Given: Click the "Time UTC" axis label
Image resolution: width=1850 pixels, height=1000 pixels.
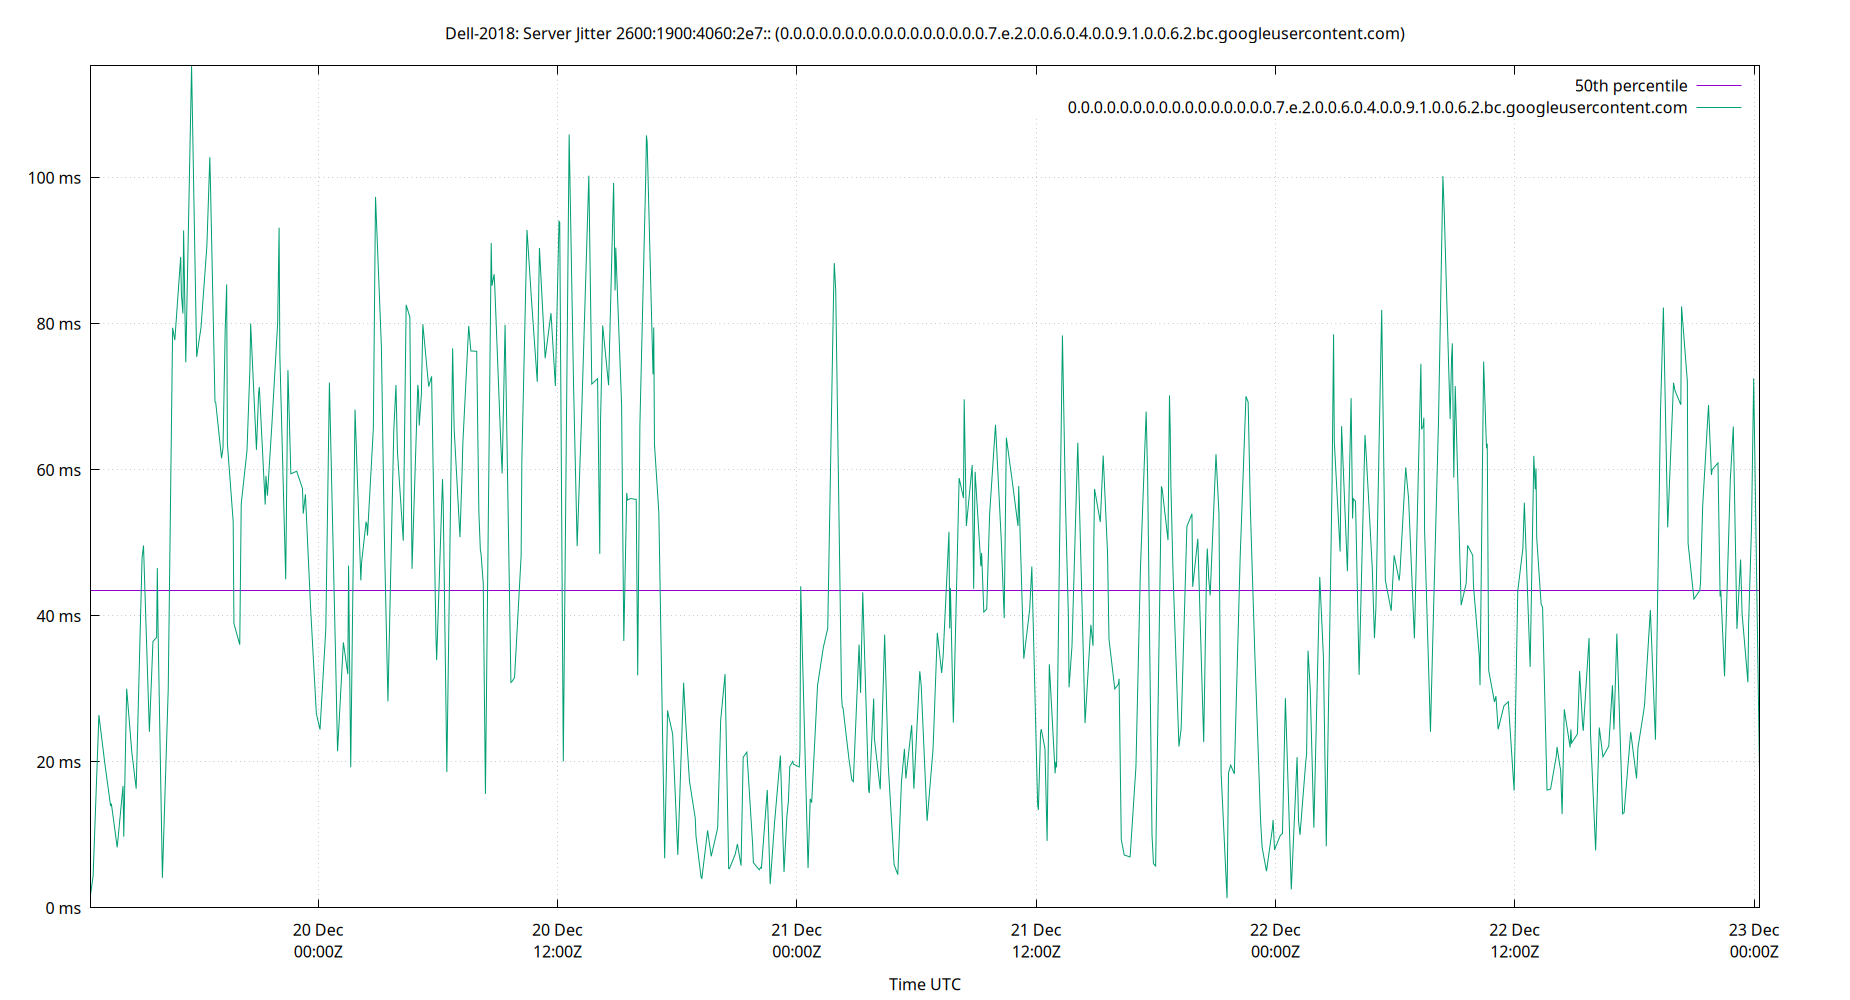Looking at the screenshot, I should [x=924, y=983].
